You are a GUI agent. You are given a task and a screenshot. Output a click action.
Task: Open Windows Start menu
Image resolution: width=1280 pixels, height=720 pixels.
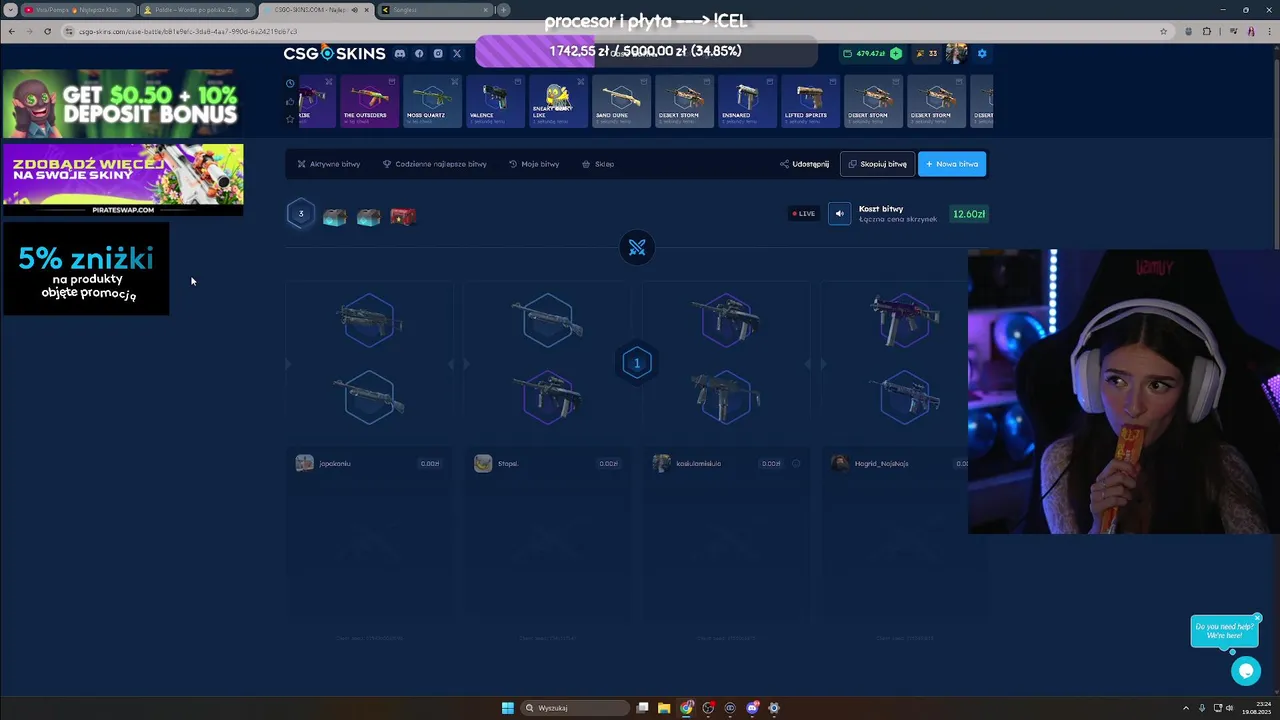[508, 708]
